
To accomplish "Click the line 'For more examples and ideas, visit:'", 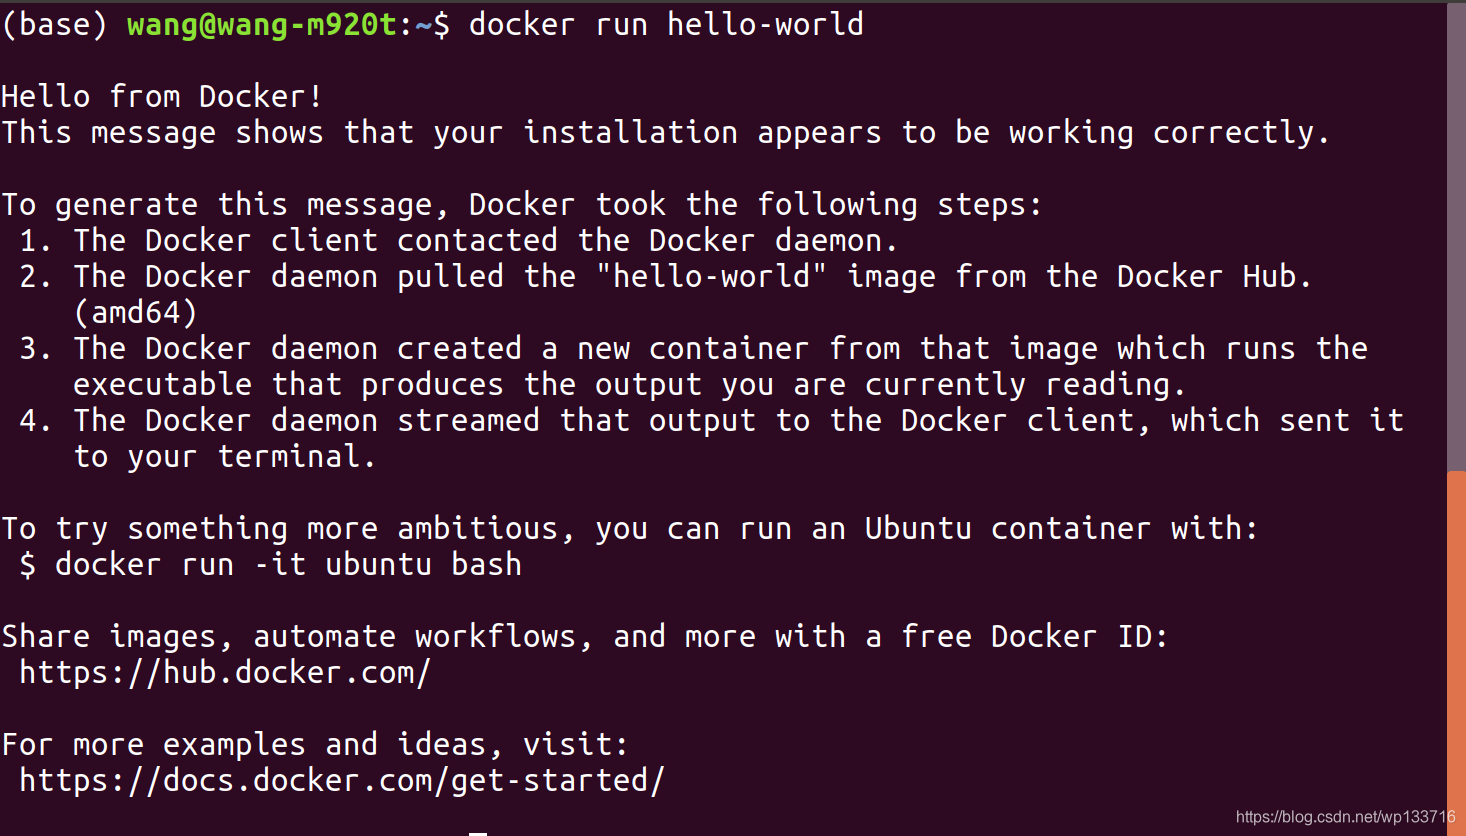I will pyautogui.click(x=315, y=745).
